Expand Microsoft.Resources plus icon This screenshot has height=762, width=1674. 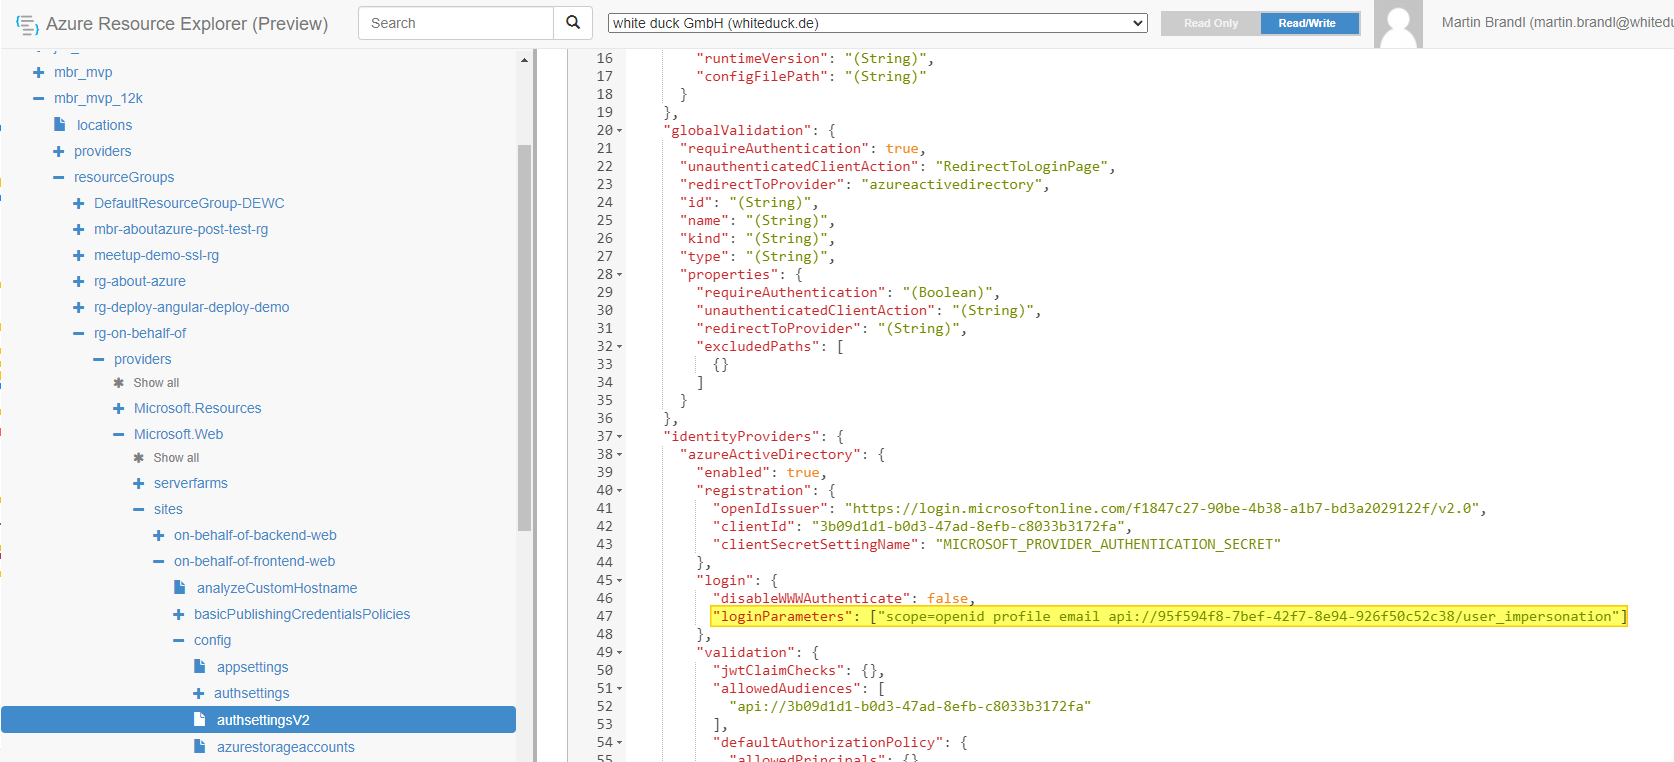click(x=119, y=408)
